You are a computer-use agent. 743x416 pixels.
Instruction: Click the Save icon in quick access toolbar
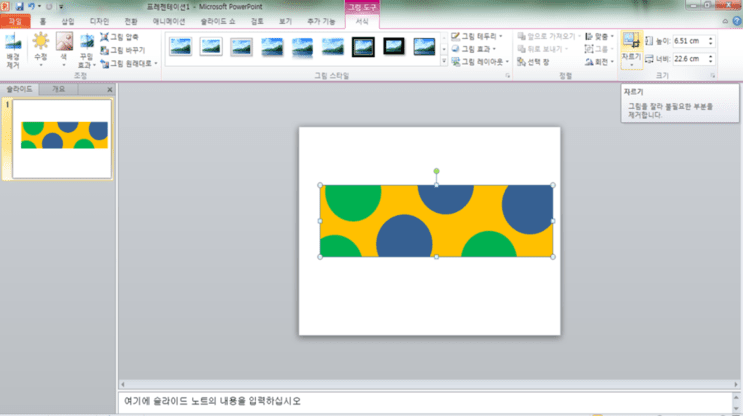coord(19,7)
